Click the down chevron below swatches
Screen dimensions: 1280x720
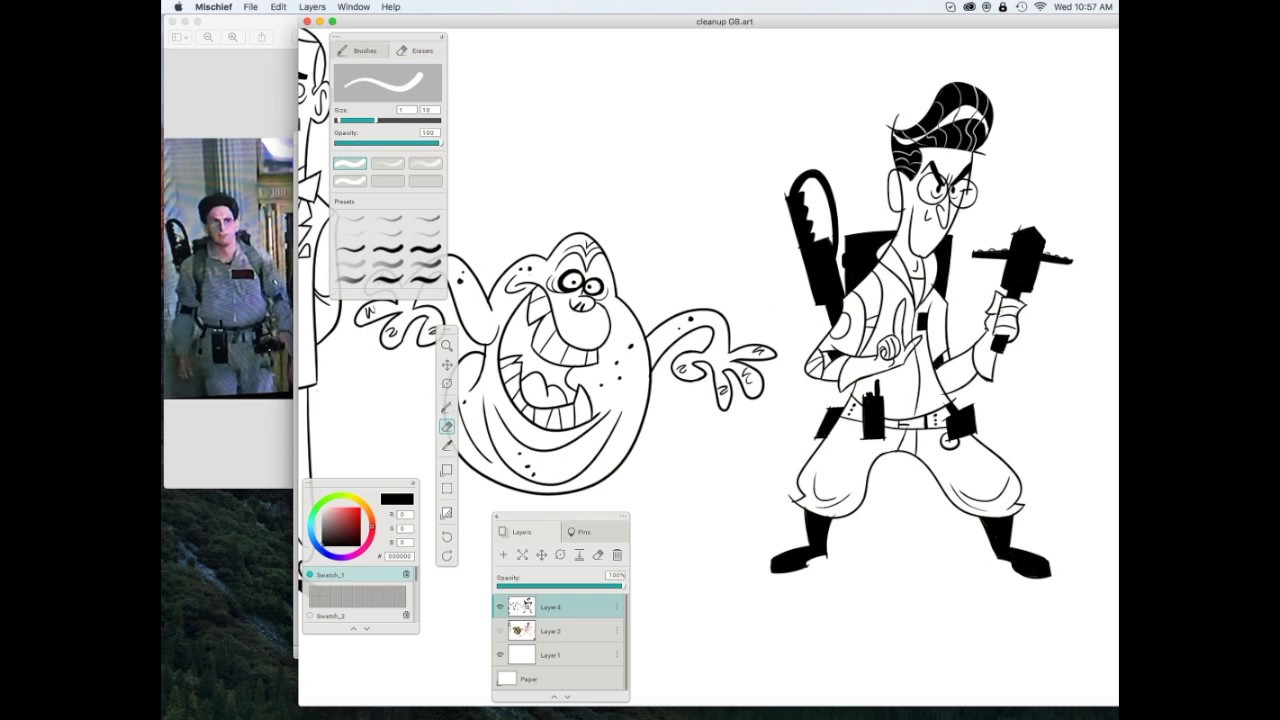[366, 628]
